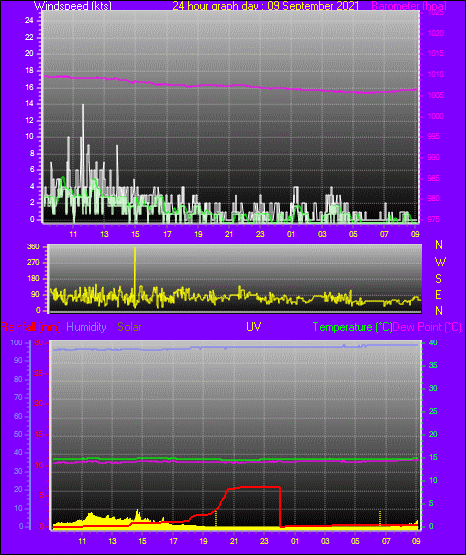Click the W compass direction label

point(440,262)
